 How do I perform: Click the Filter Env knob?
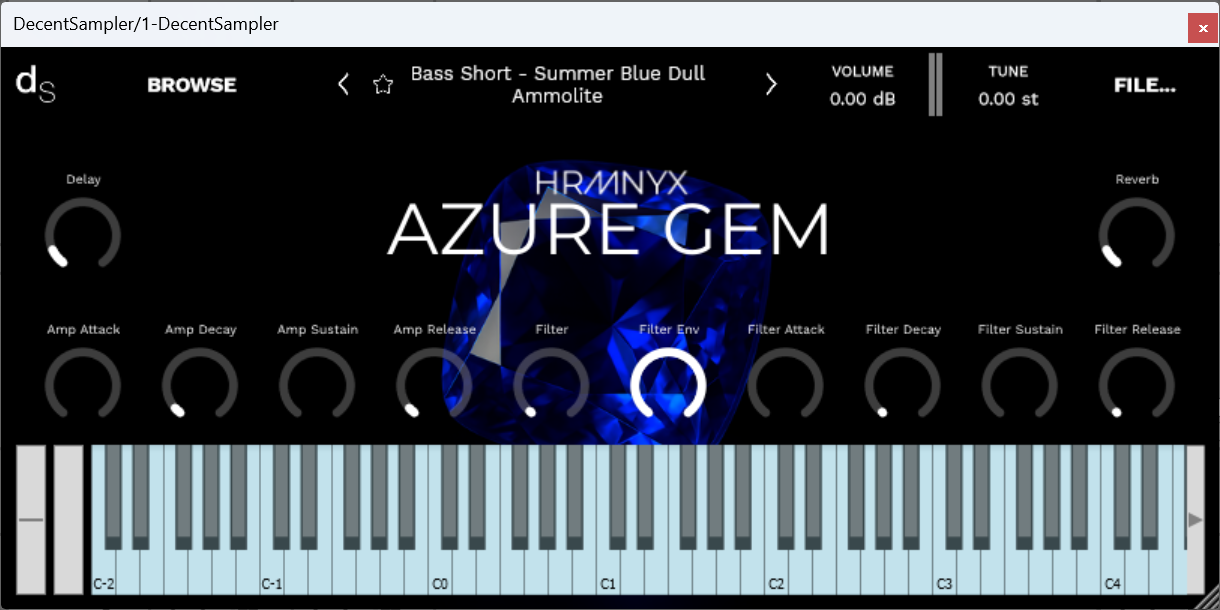pyautogui.click(x=668, y=386)
